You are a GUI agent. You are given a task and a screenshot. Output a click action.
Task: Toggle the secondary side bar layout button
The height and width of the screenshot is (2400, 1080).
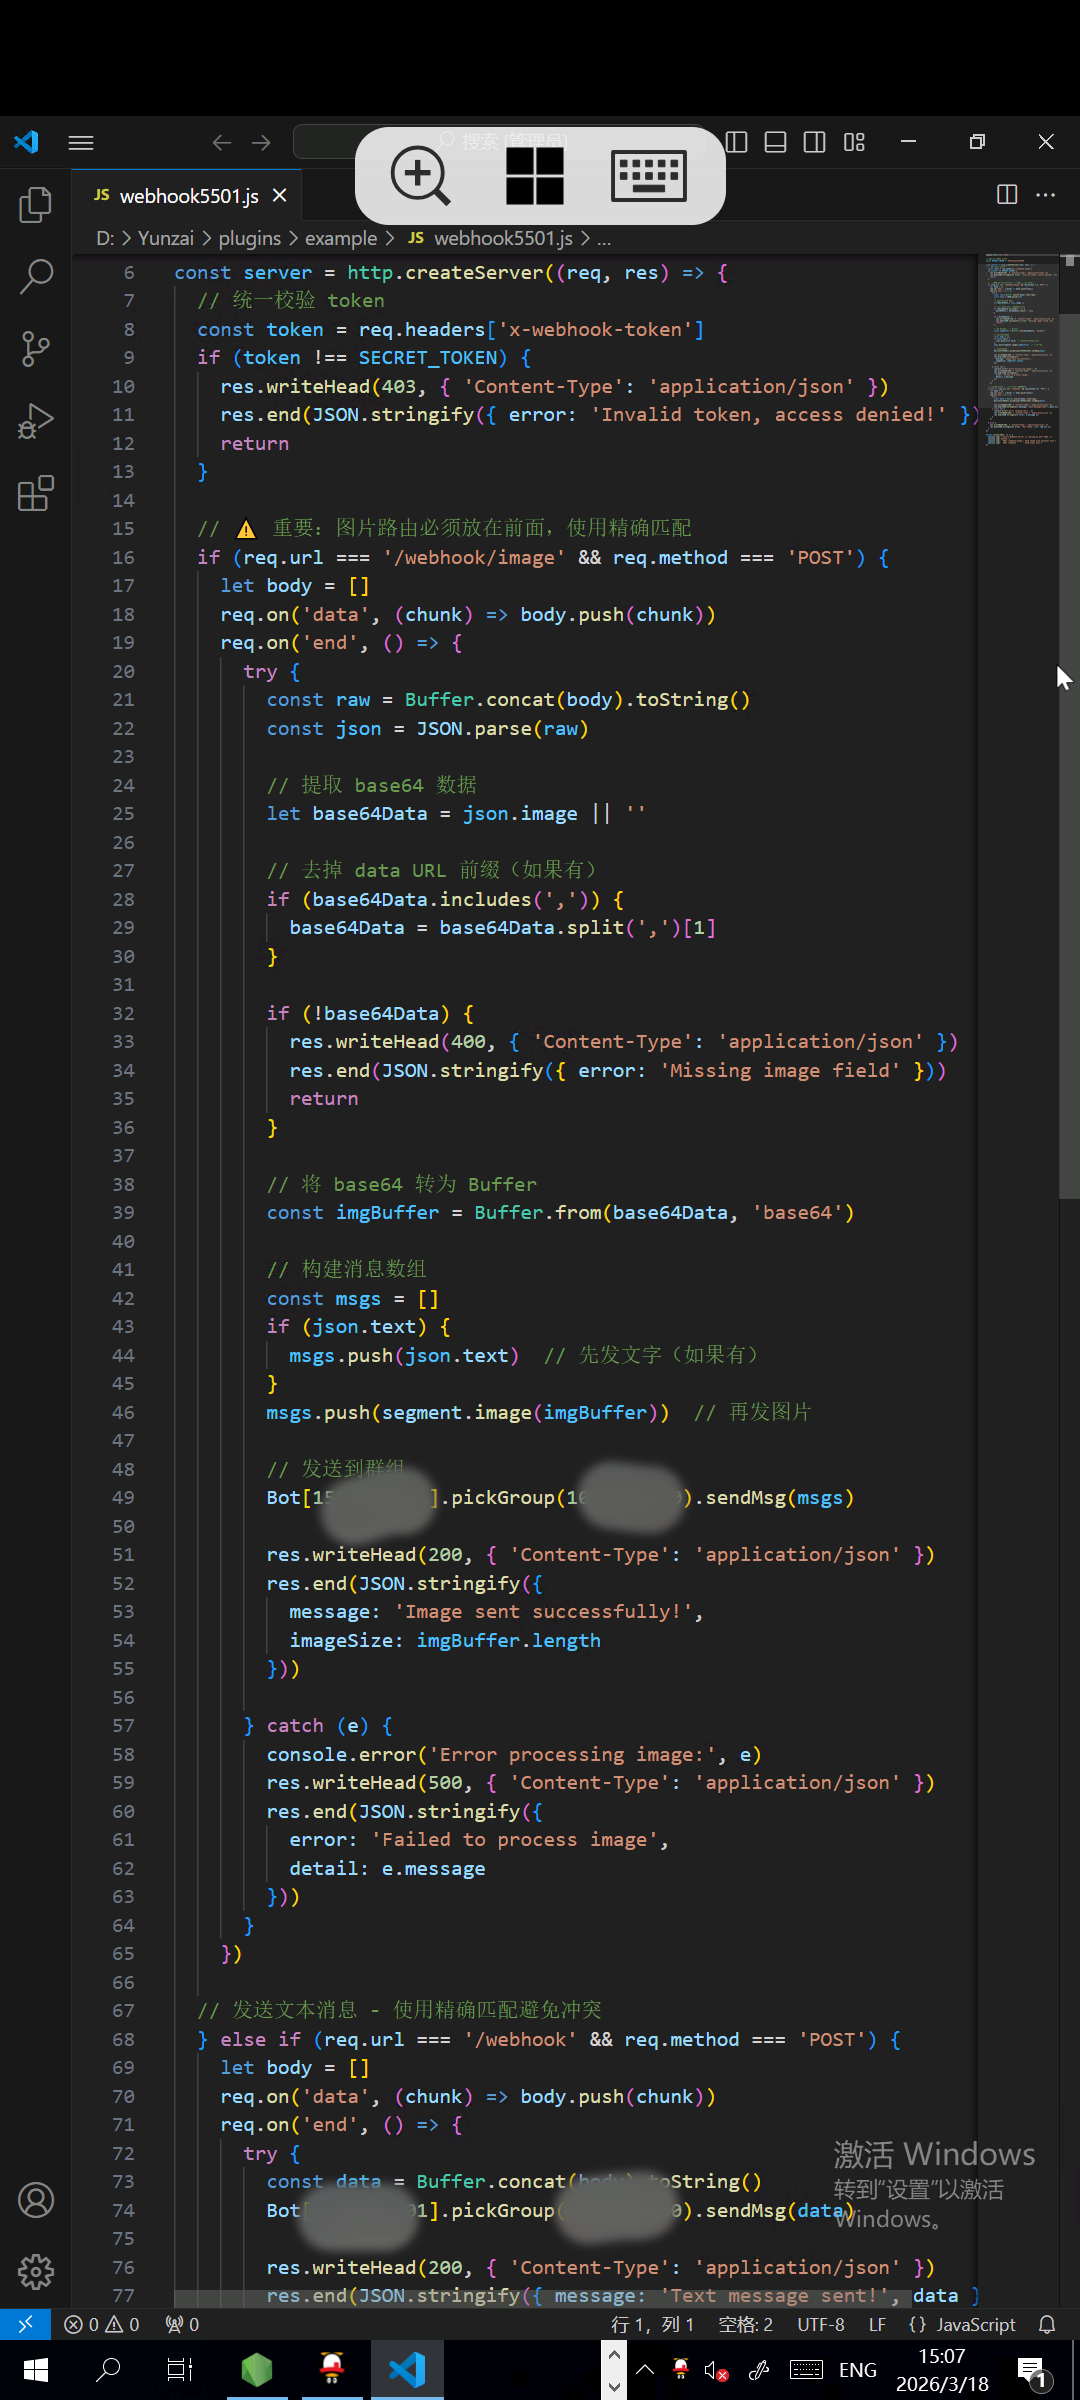815,142
